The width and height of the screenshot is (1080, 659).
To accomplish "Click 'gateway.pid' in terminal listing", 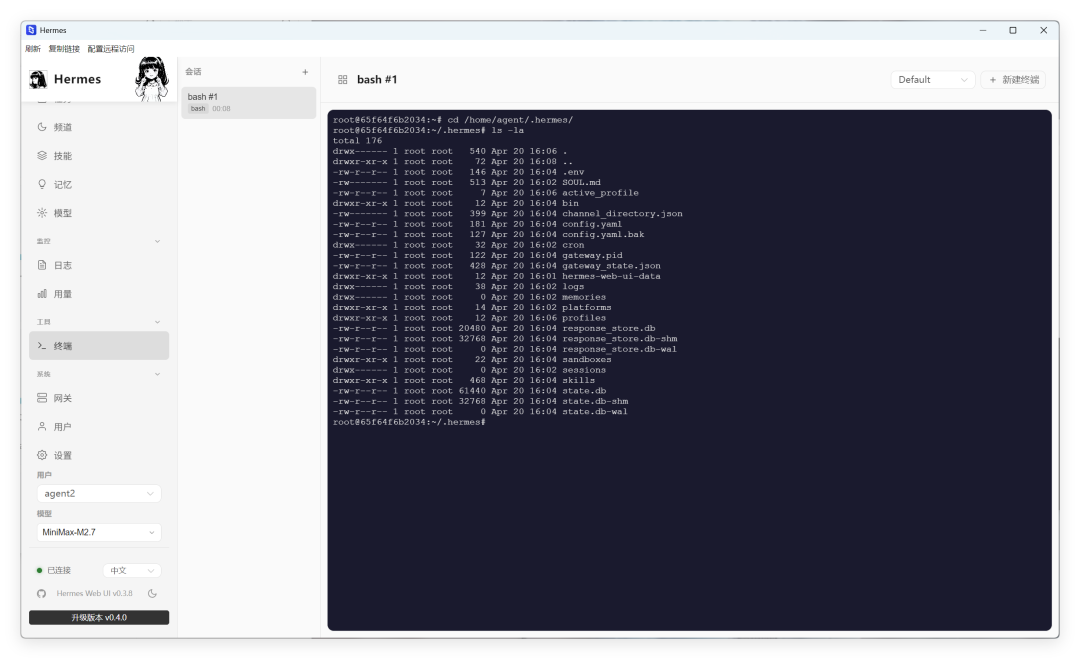I will 592,255.
